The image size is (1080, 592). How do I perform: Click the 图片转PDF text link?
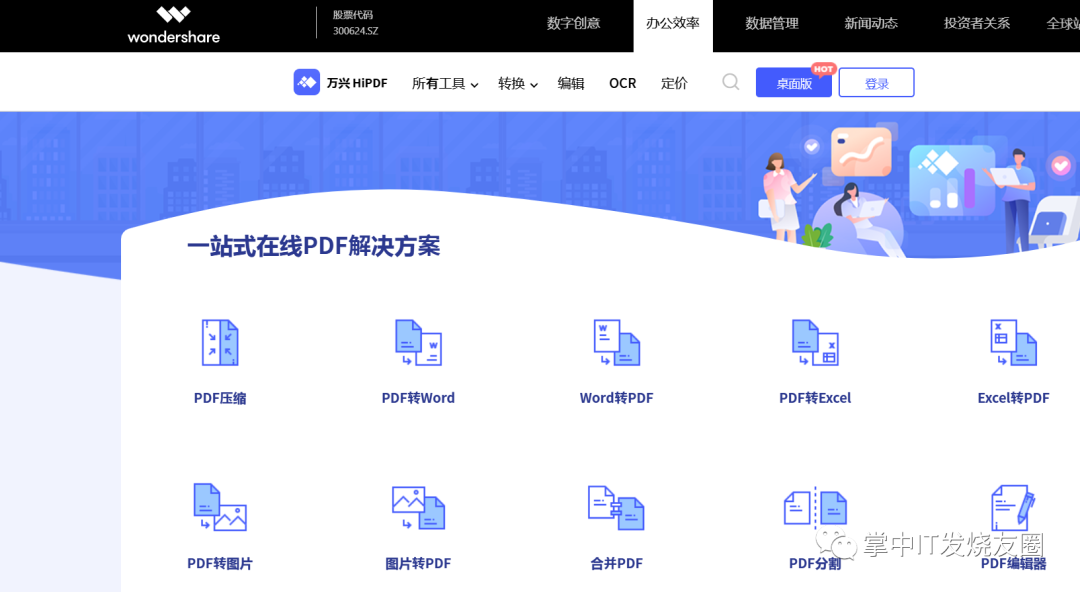418,564
